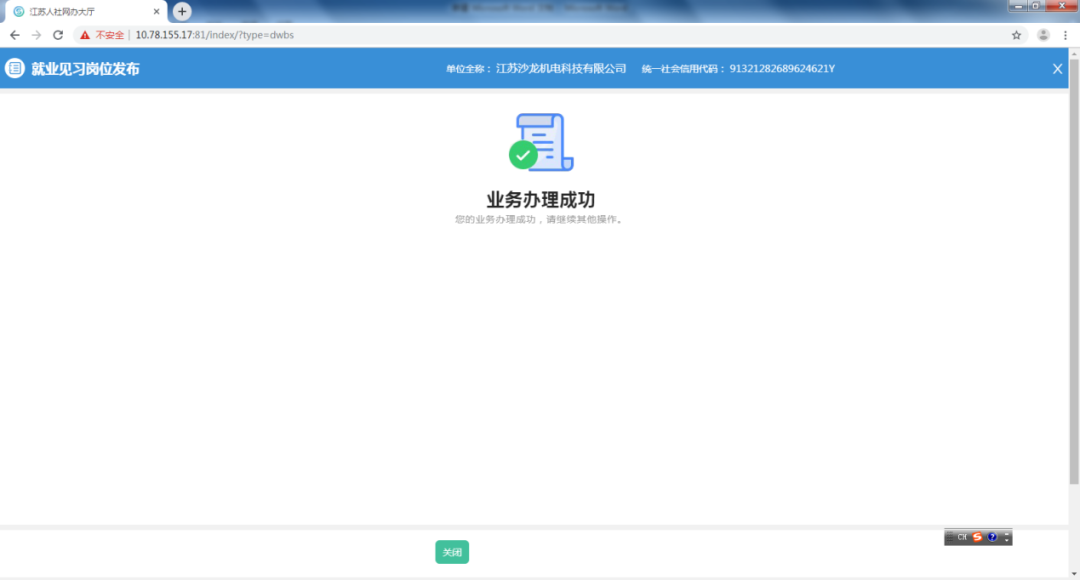The image size is (1080, 580).
Task: Close the 就业见习岗位发布 panel with the X
Action: click(1057, 69)
